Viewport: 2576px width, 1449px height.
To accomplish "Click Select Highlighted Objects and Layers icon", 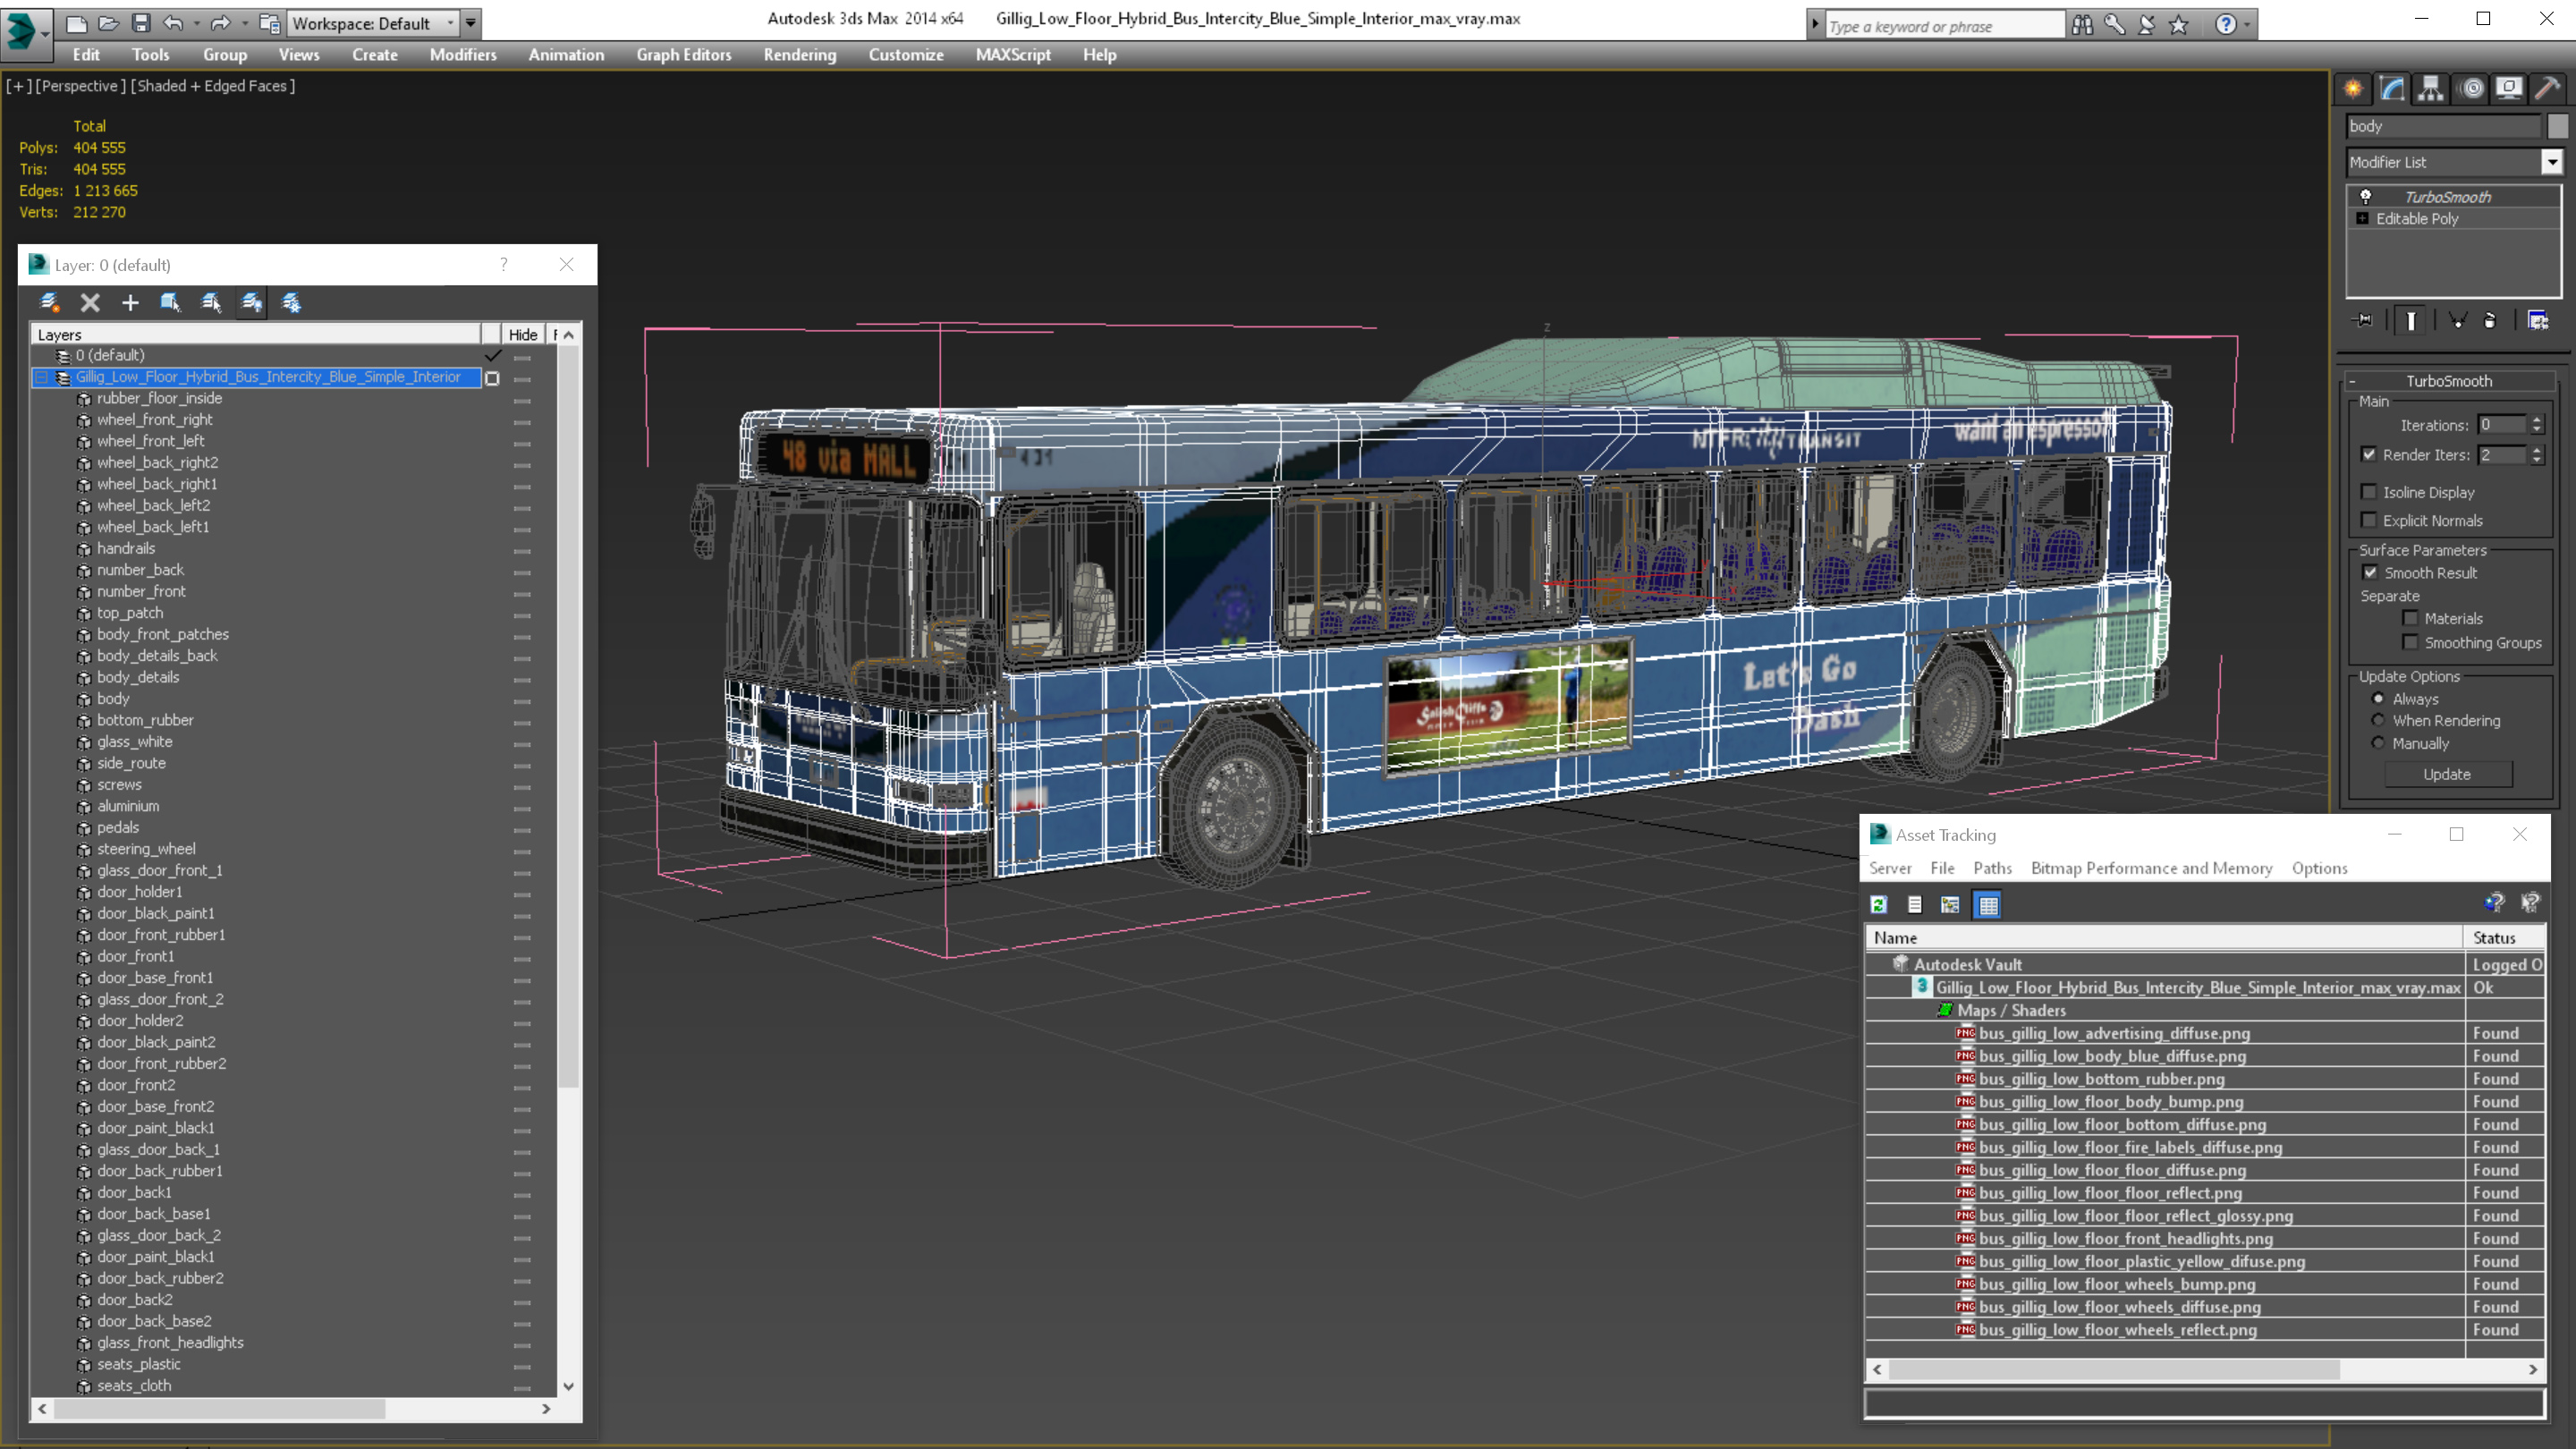I will [170, 302].
